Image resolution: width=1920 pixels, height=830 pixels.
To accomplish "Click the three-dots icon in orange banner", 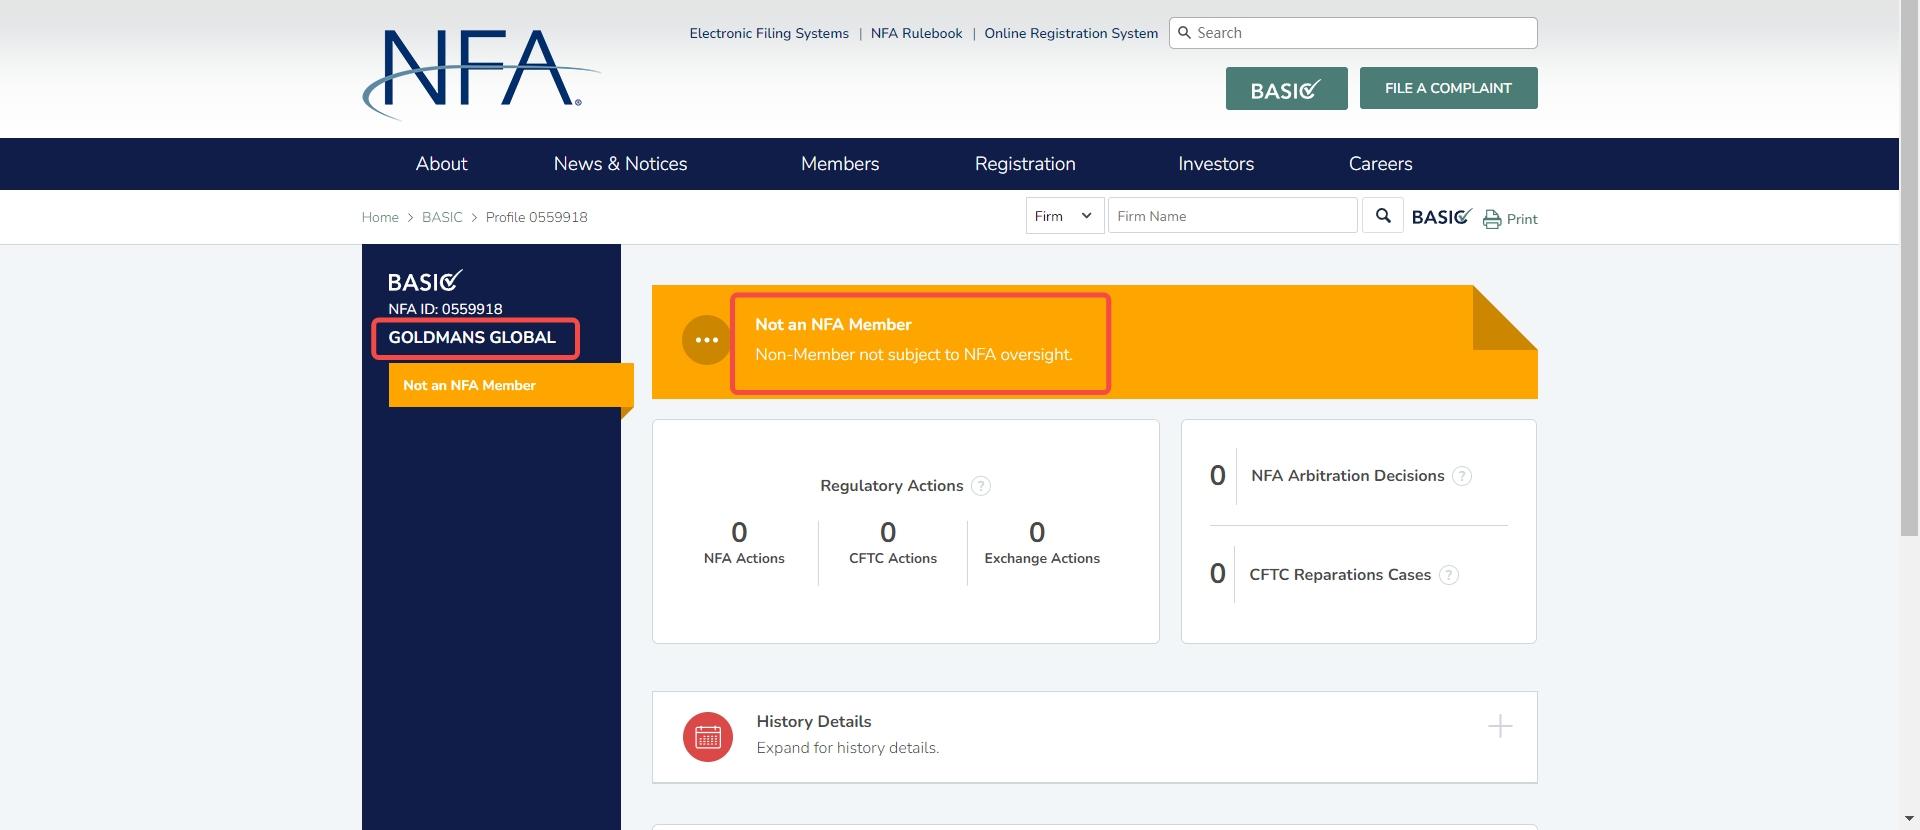I will point(707,340).
